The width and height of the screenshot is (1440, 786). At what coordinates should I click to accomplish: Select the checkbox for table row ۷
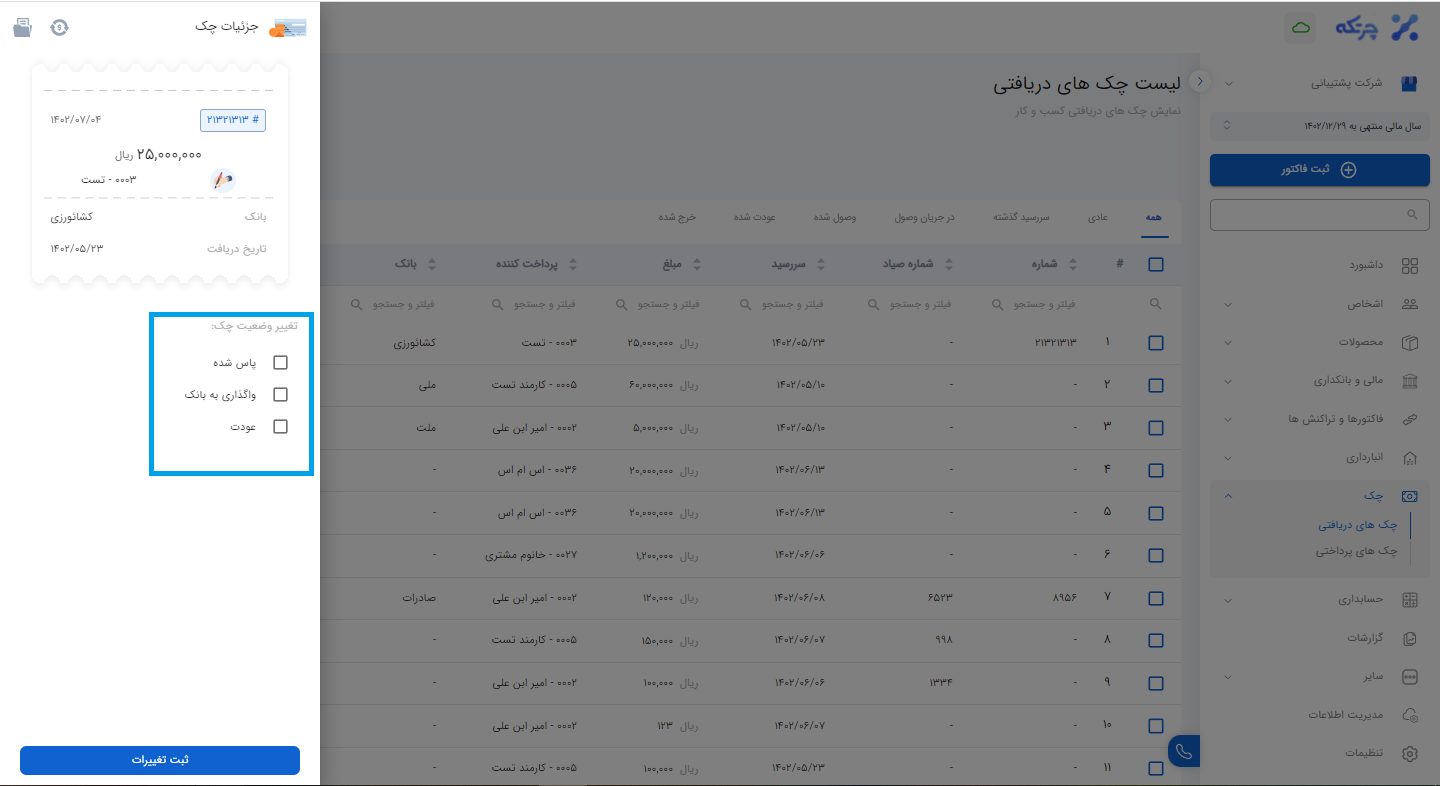(1156, 599)
